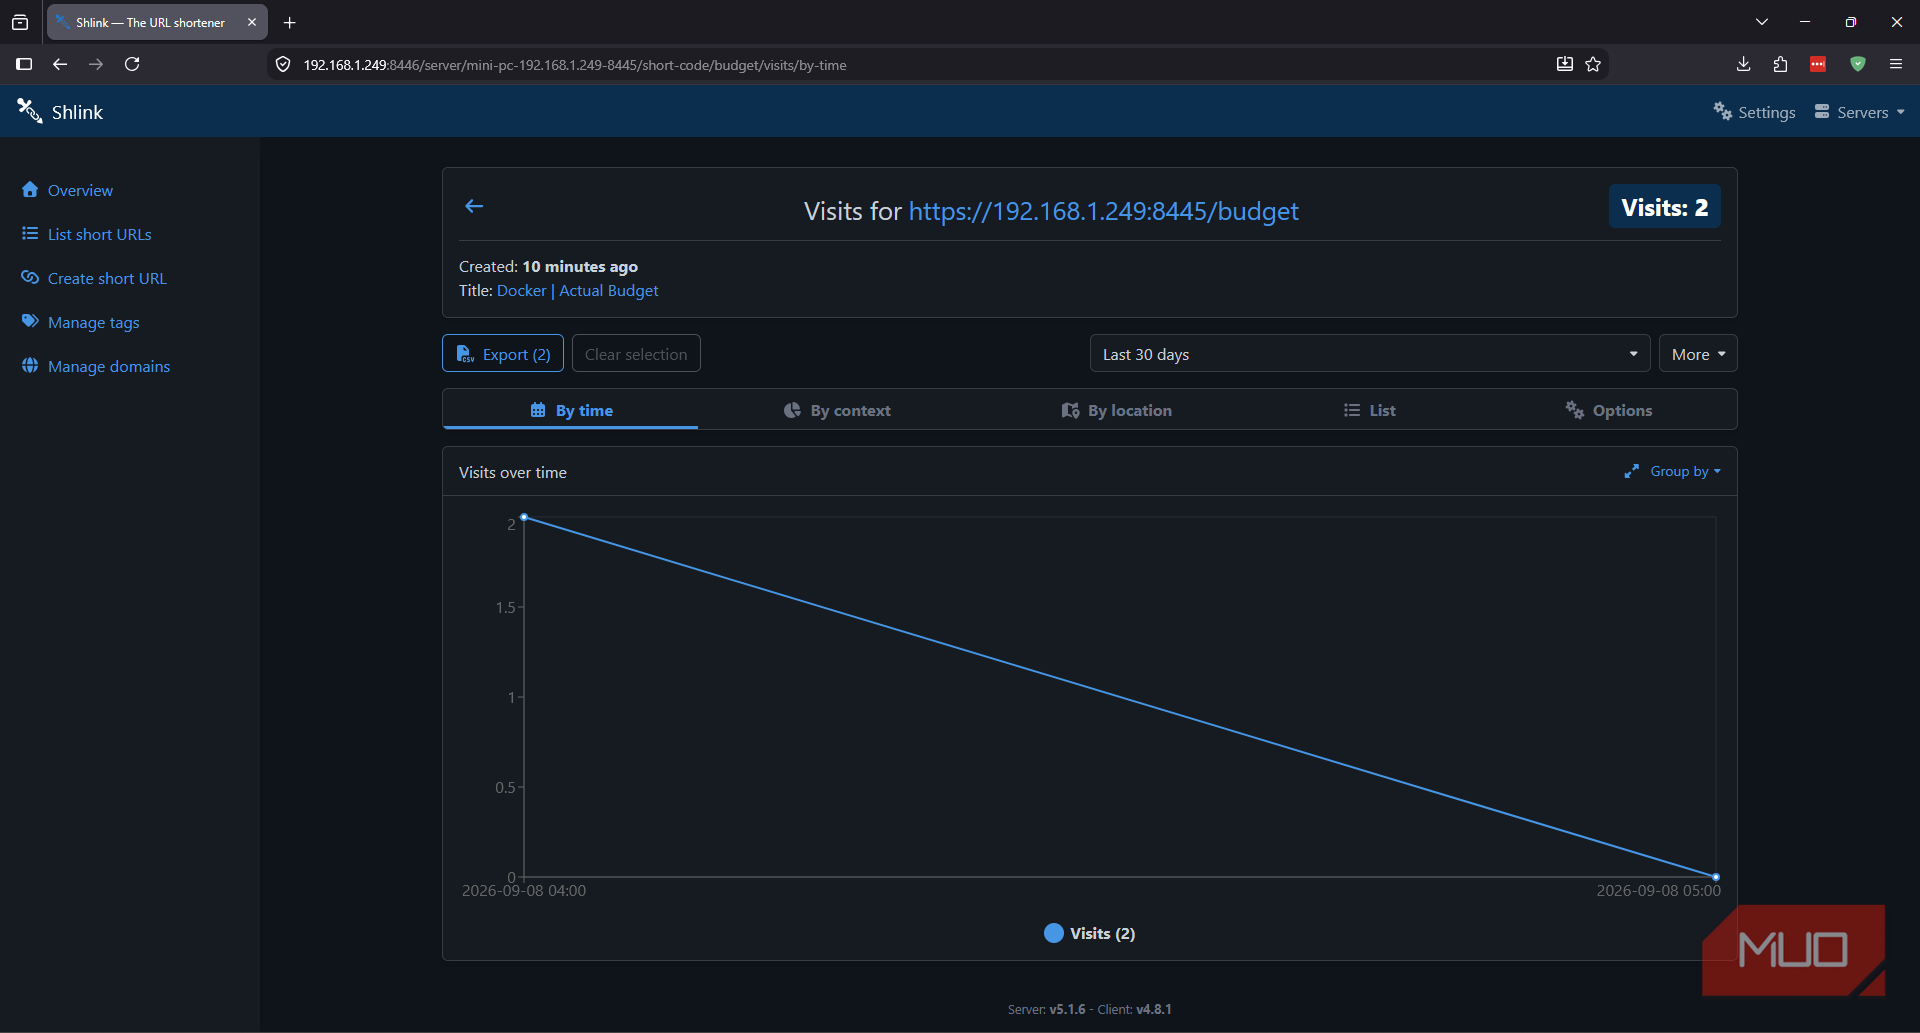Toggle the browser sidebar icon
The image size is (1920, 1033).
pyautogui.click(x=24, y=64)
